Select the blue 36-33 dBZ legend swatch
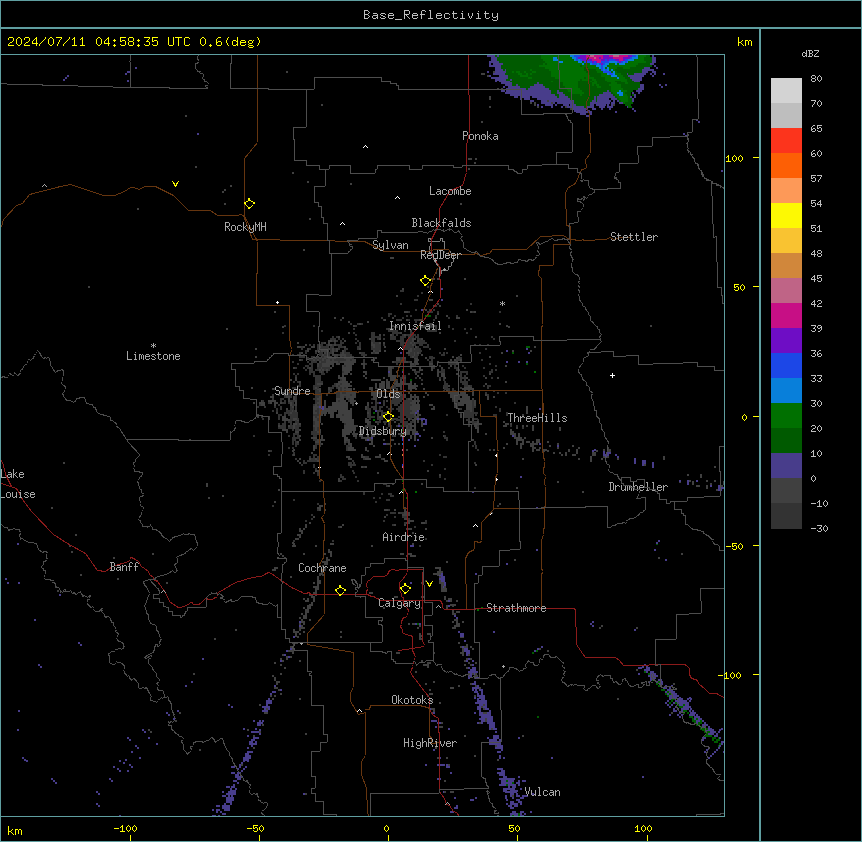Screen dimensions: 862x842 (786, 365)
